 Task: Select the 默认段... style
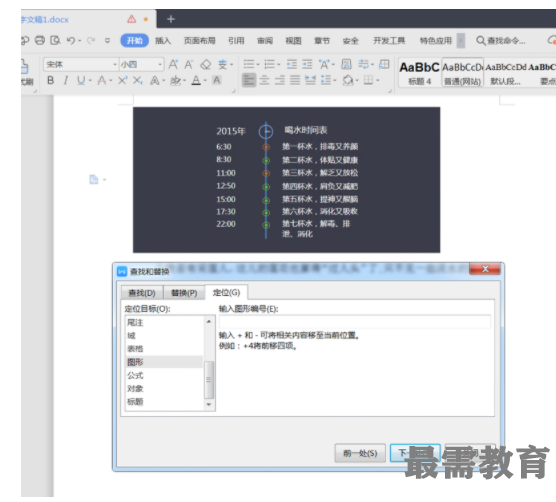tap(505, 74)
